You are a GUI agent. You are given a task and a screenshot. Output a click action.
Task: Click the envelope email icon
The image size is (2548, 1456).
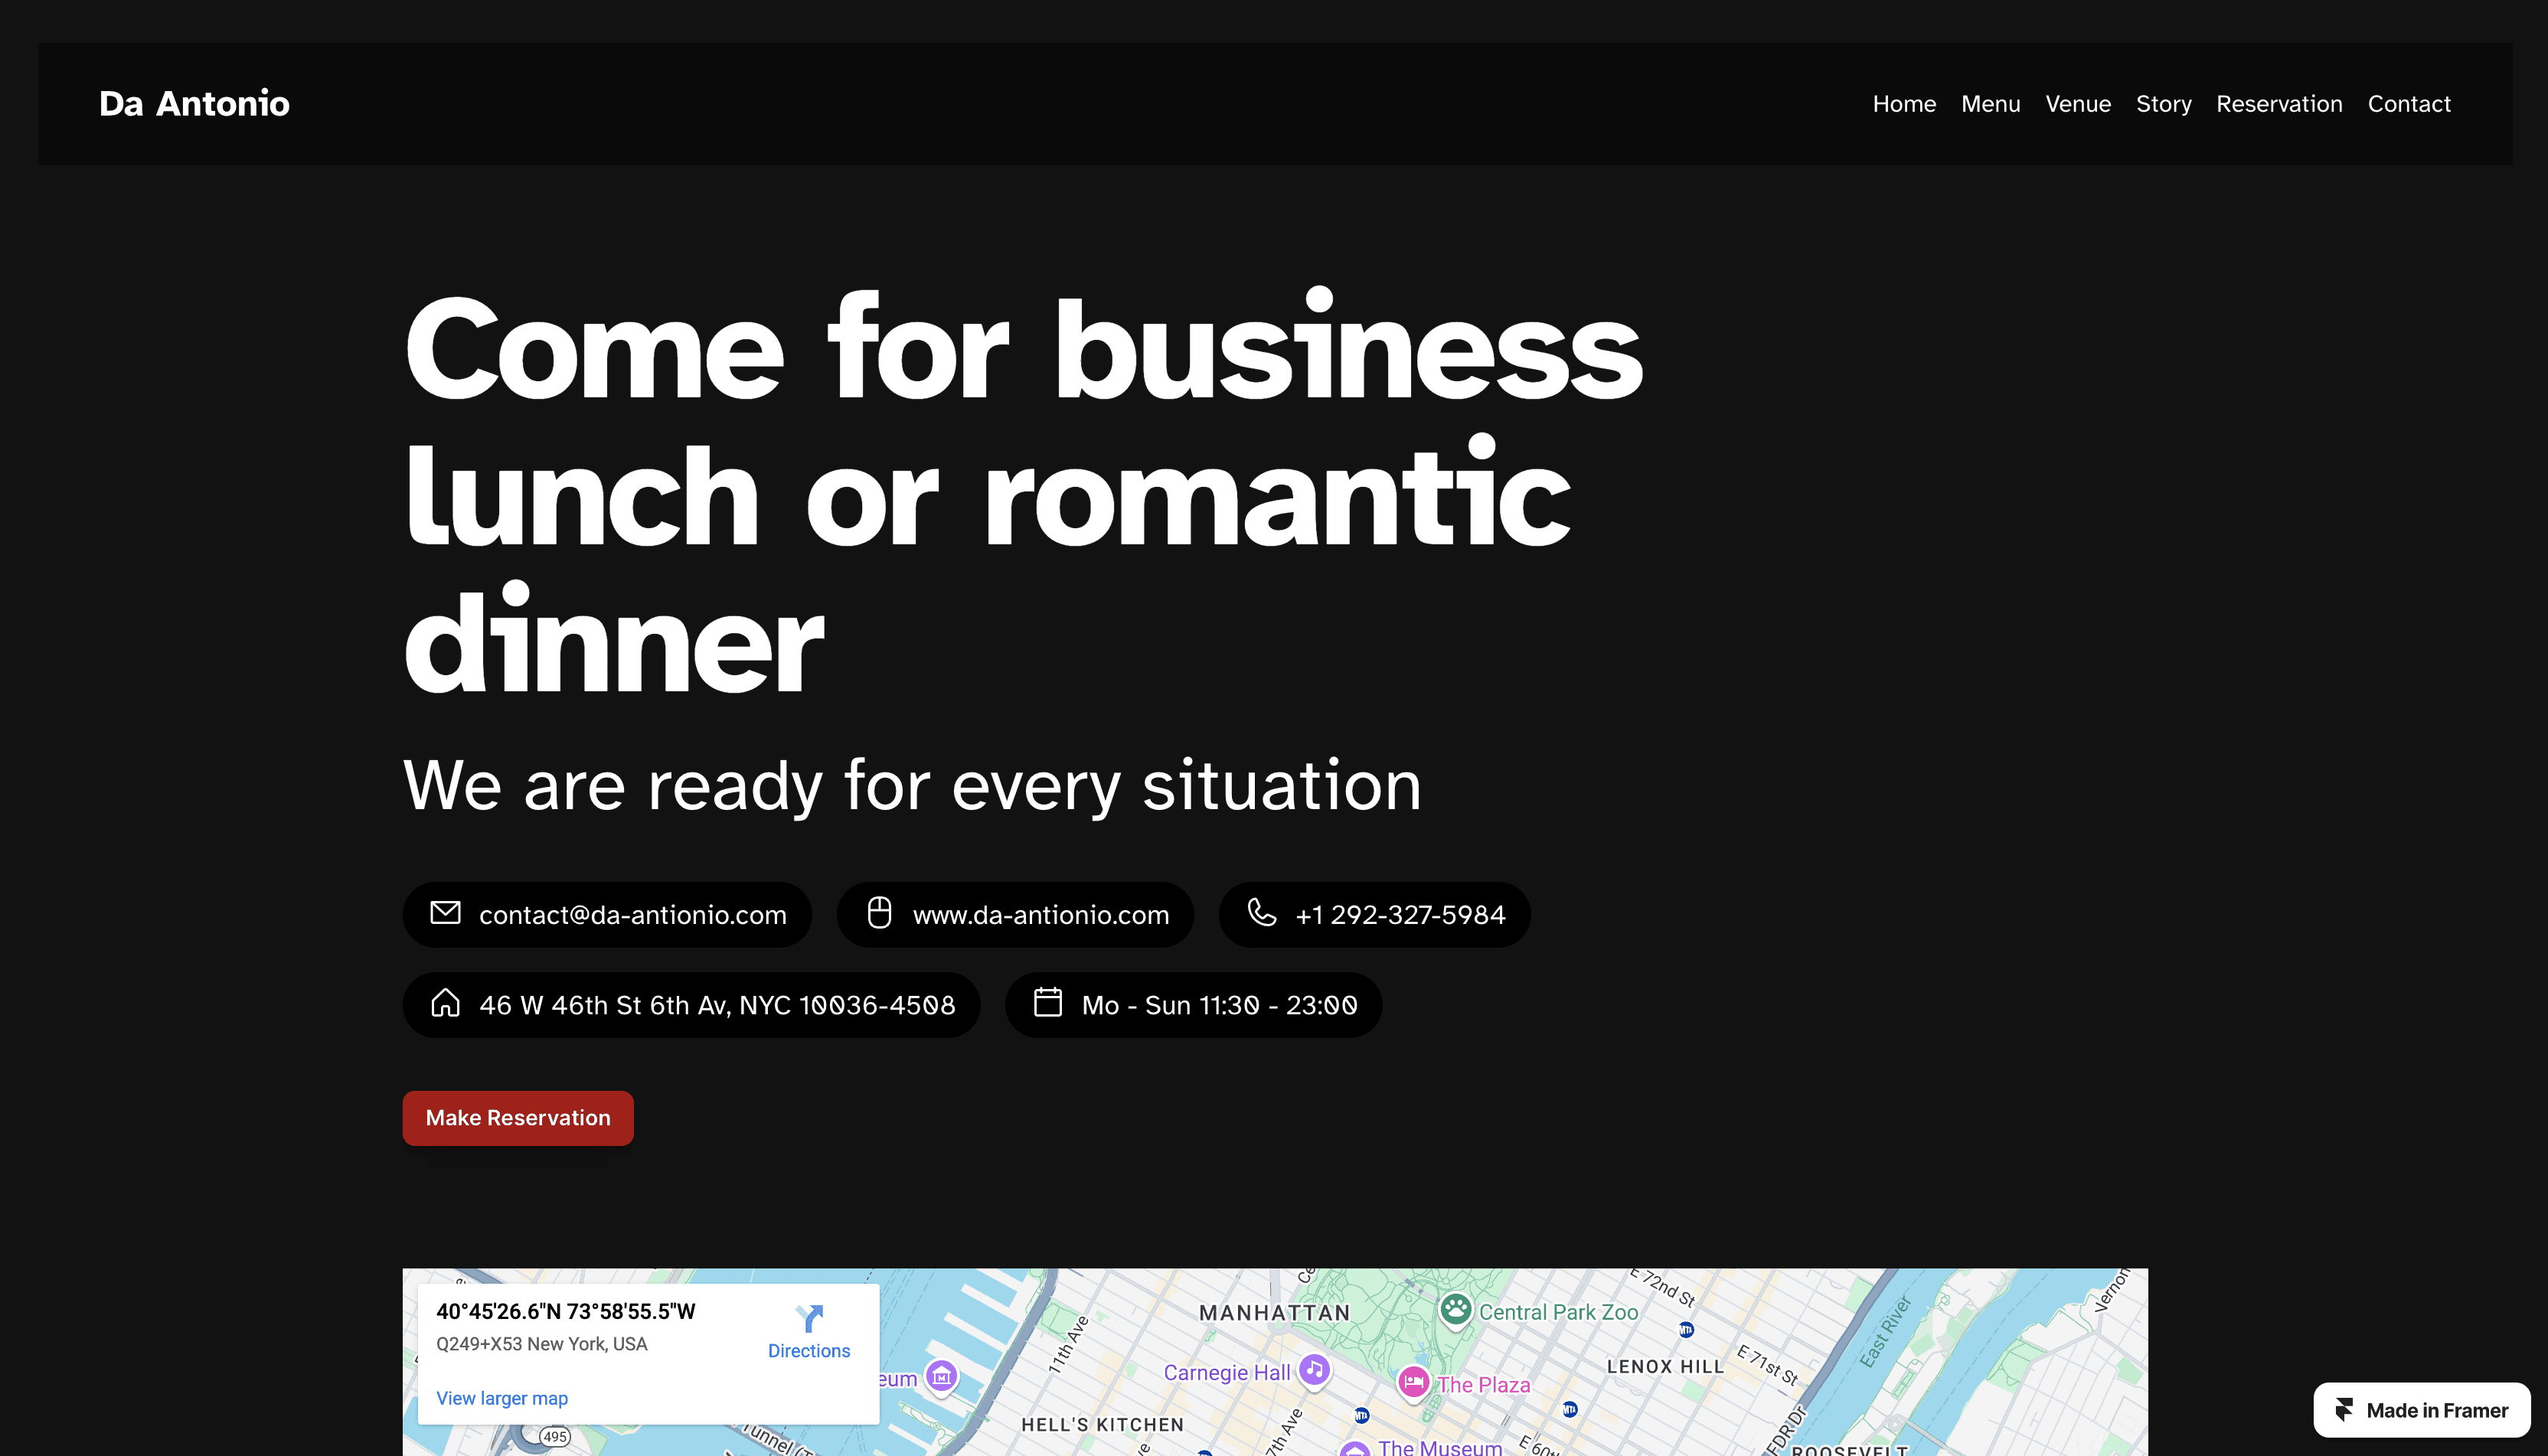(445, 913)
